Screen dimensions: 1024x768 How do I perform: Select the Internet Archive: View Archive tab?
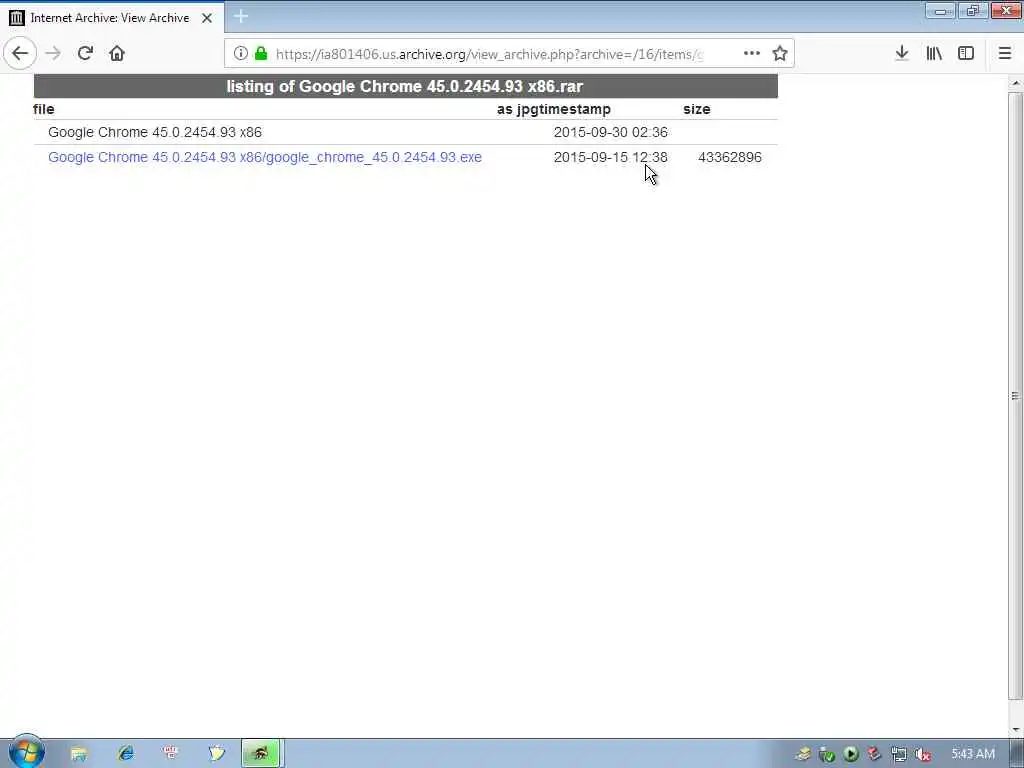click(112, 18)
